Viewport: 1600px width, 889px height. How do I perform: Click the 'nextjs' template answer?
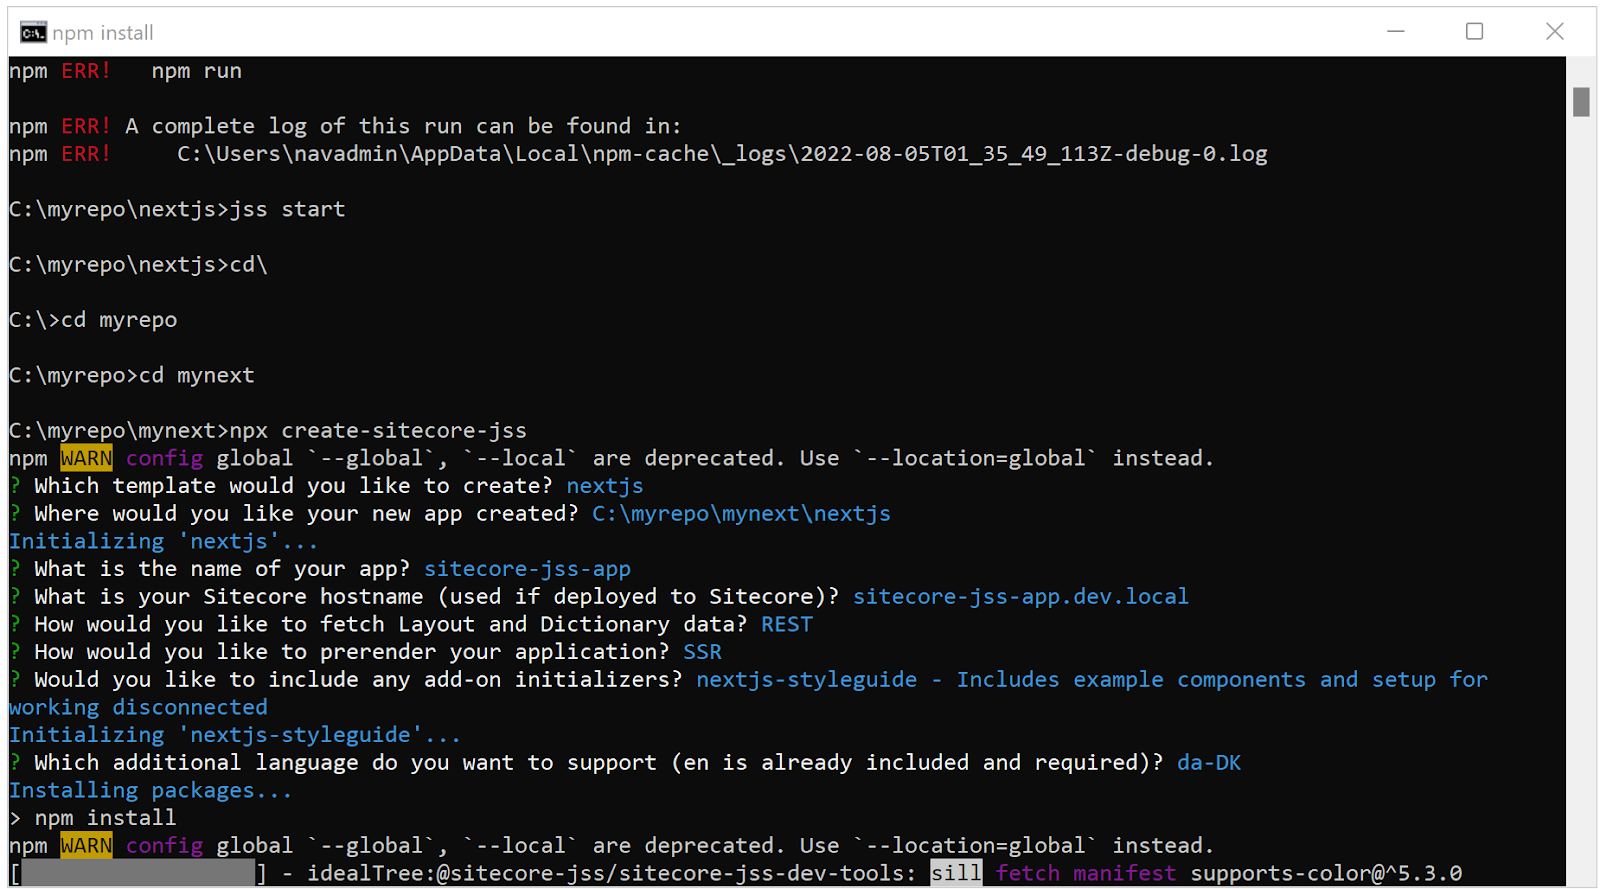(605, 486)
